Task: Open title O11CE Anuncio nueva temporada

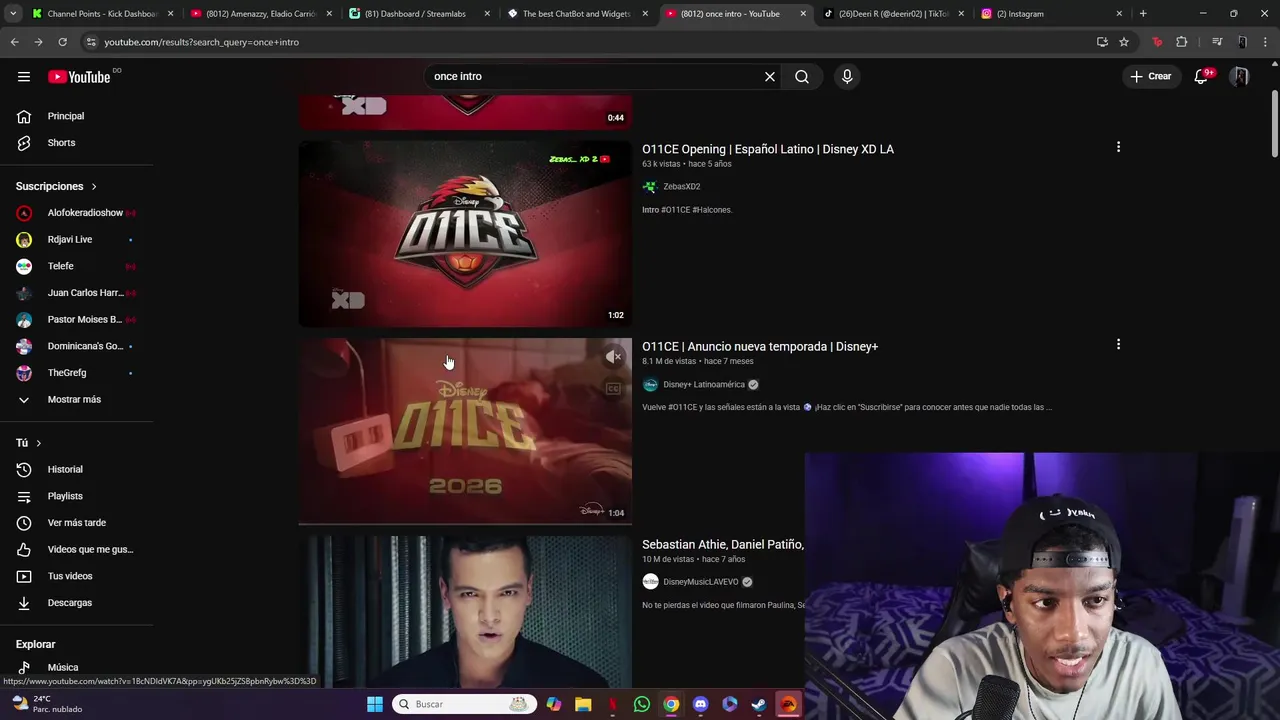Action: click(760, 347)
